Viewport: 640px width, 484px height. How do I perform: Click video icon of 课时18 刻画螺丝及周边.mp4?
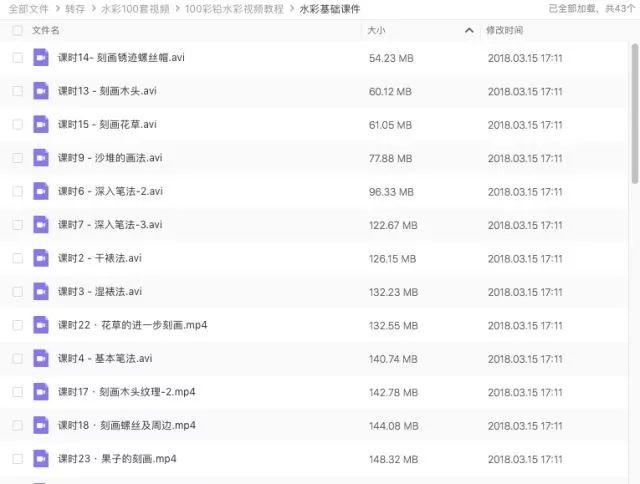[41, 426]
